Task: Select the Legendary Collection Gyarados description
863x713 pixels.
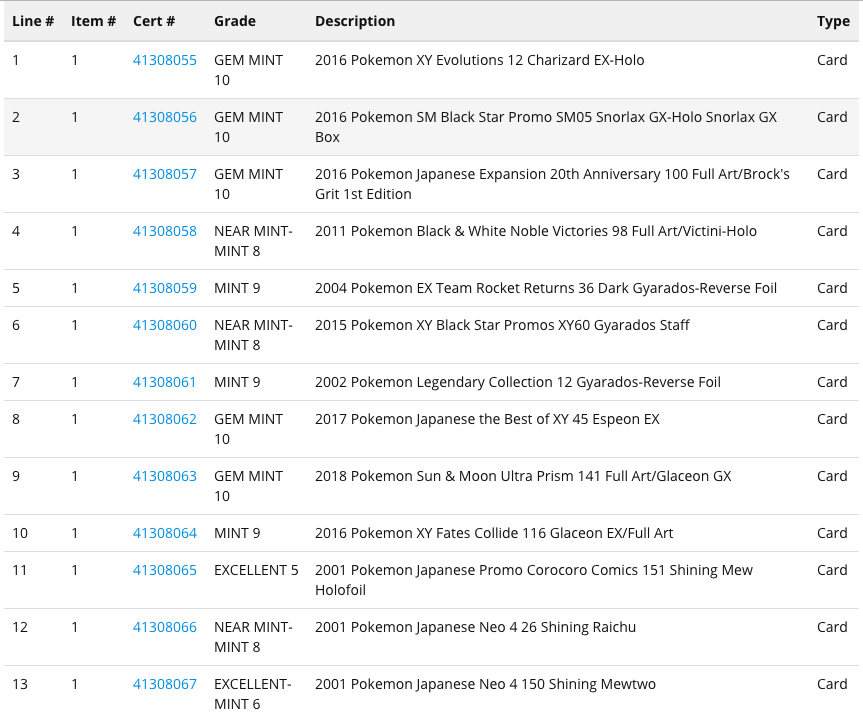Action: (518, 383)
